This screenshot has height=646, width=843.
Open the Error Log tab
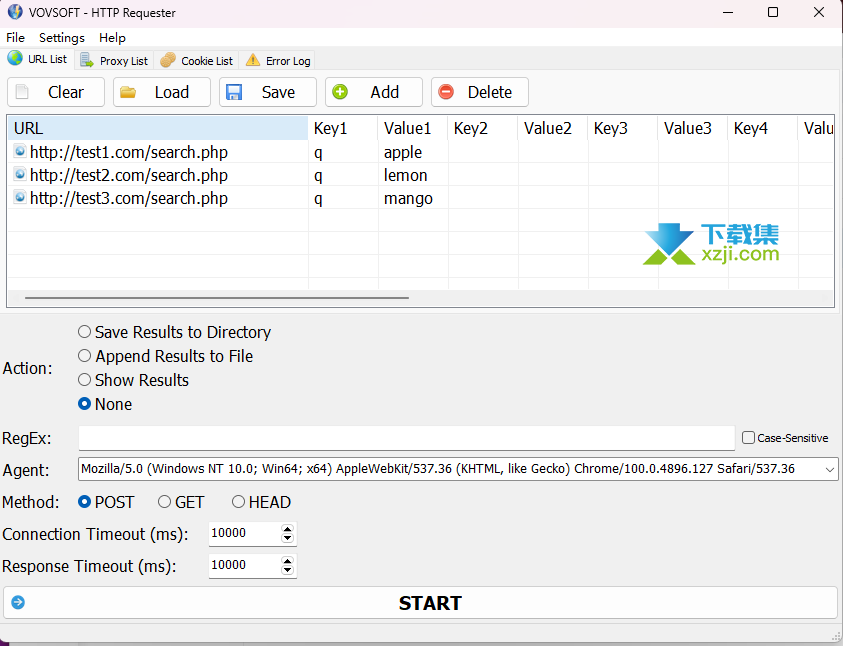pos(277,60)
